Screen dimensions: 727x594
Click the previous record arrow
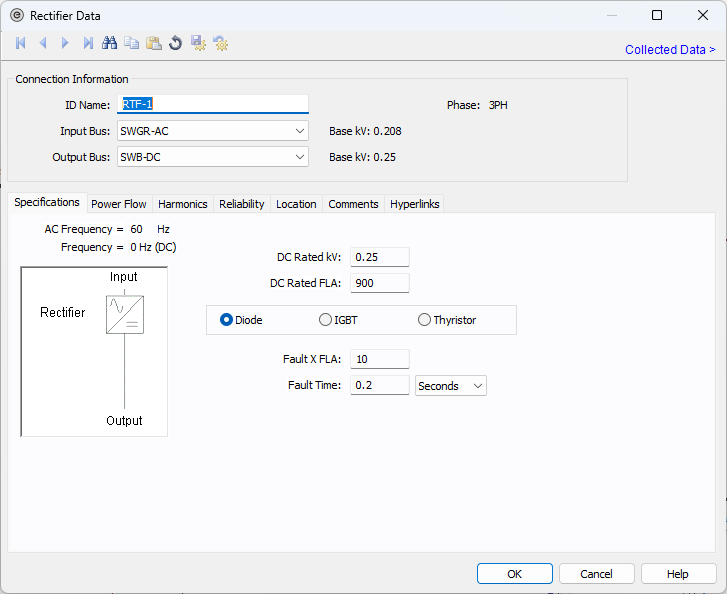pyautogui.click(x=43, y=43)
